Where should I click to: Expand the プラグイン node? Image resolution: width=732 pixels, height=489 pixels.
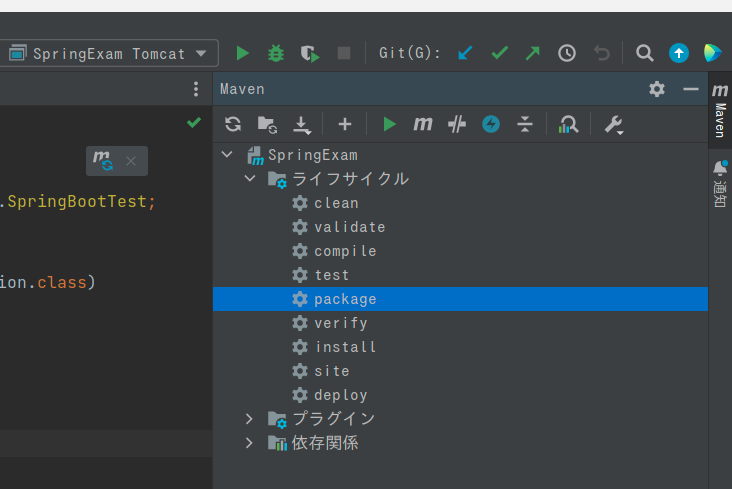tap(250, 418)
